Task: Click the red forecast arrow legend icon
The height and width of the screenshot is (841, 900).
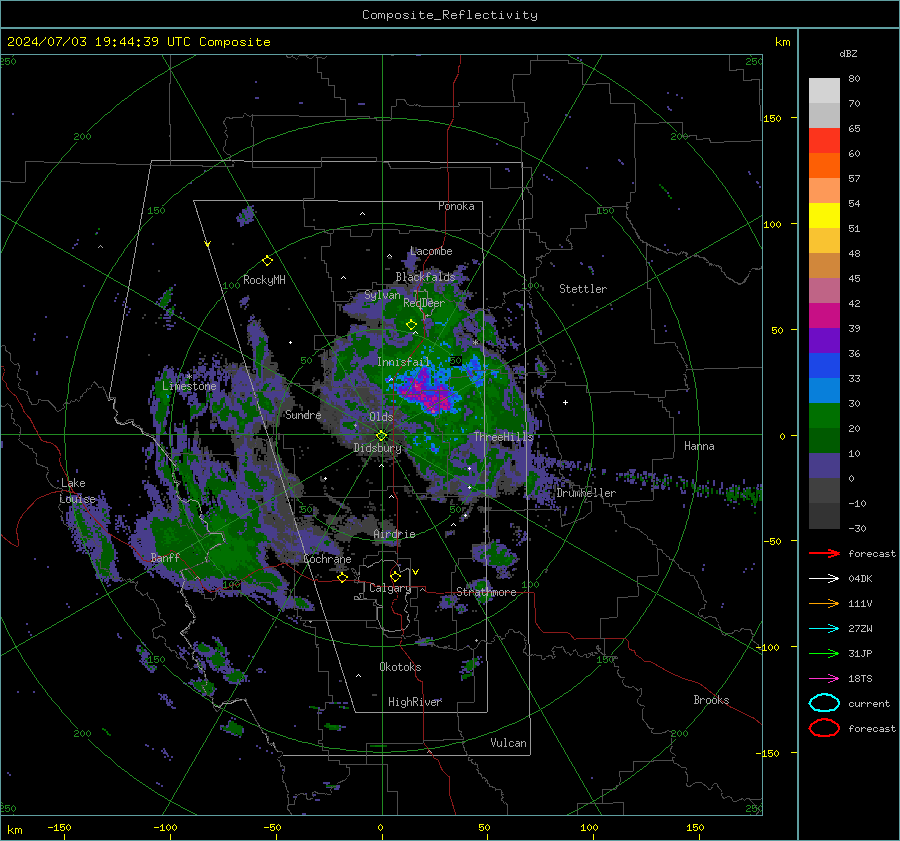Action: pyautogui.click(x=824, y=553)
